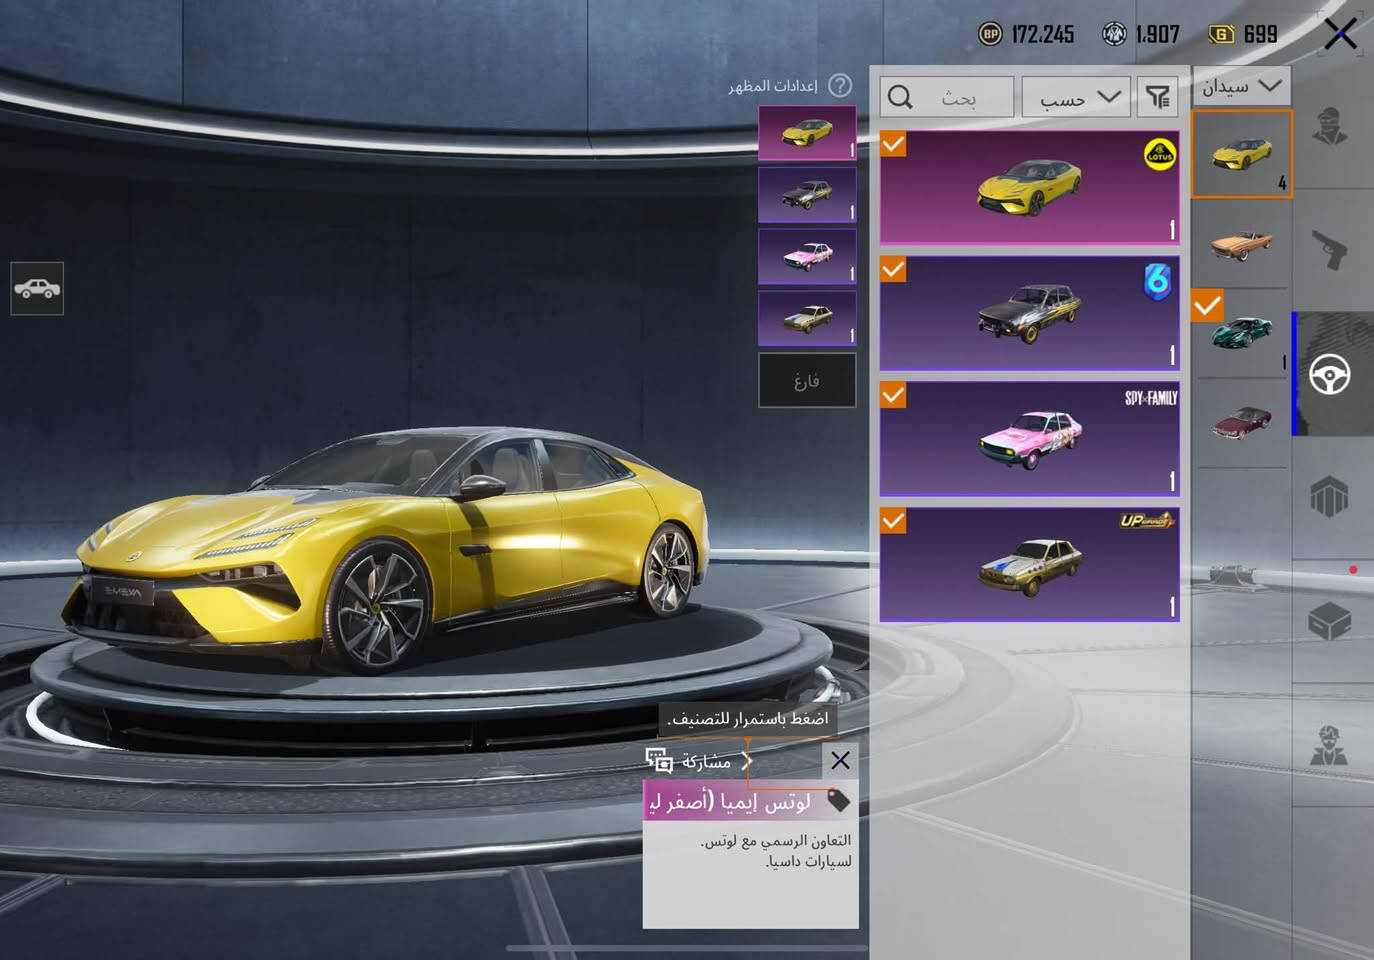Open the vehicle preview mode car icon
Screen dimensions: 1374x960
[37, 289]
